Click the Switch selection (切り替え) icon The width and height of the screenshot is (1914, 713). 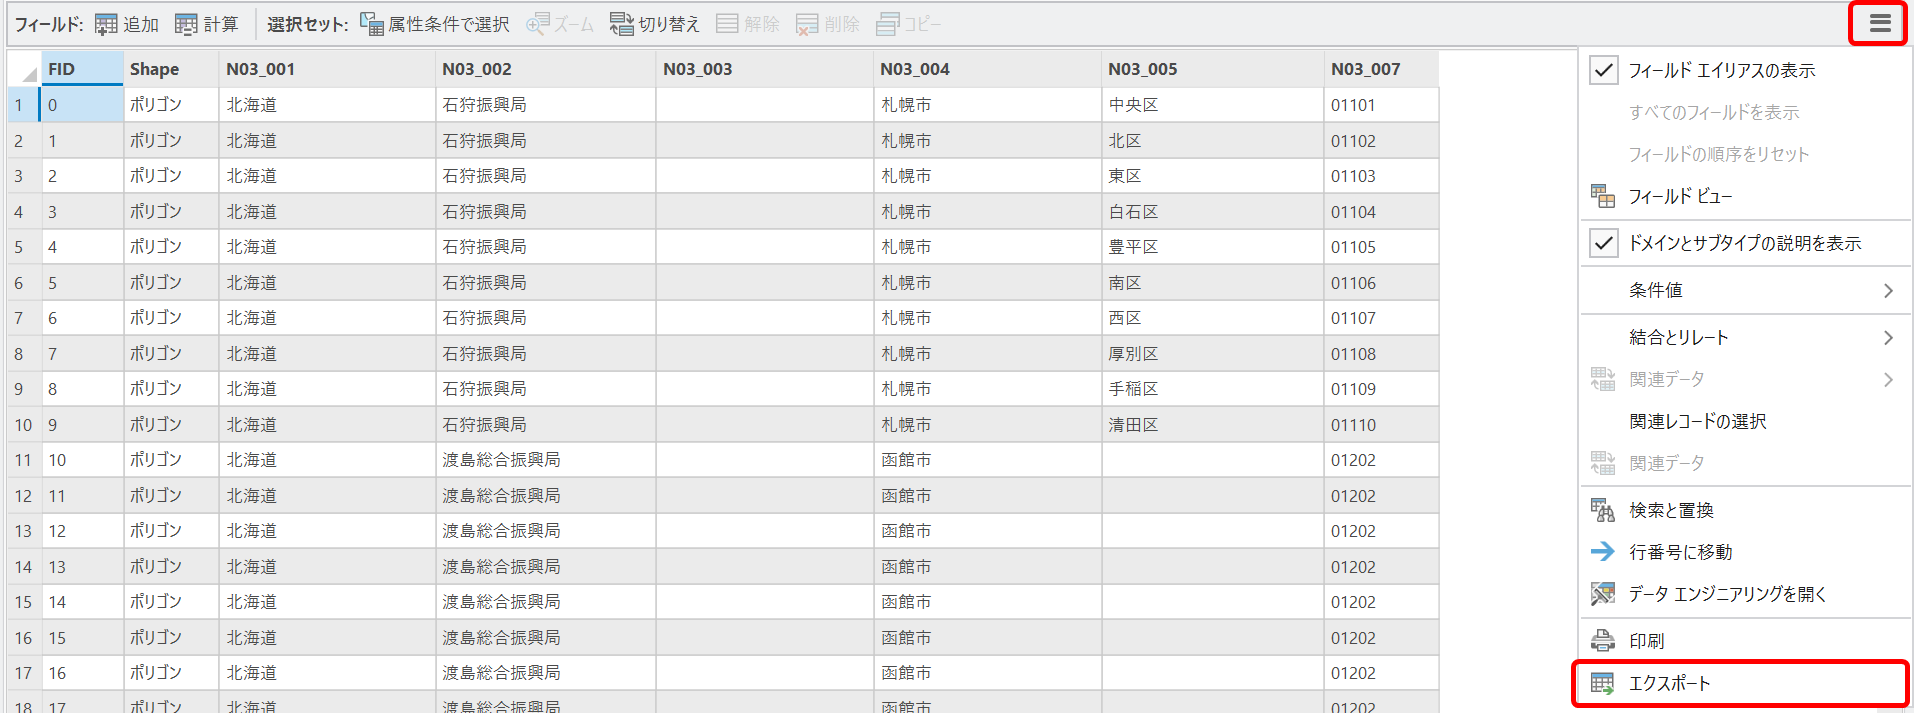point(622,24)
